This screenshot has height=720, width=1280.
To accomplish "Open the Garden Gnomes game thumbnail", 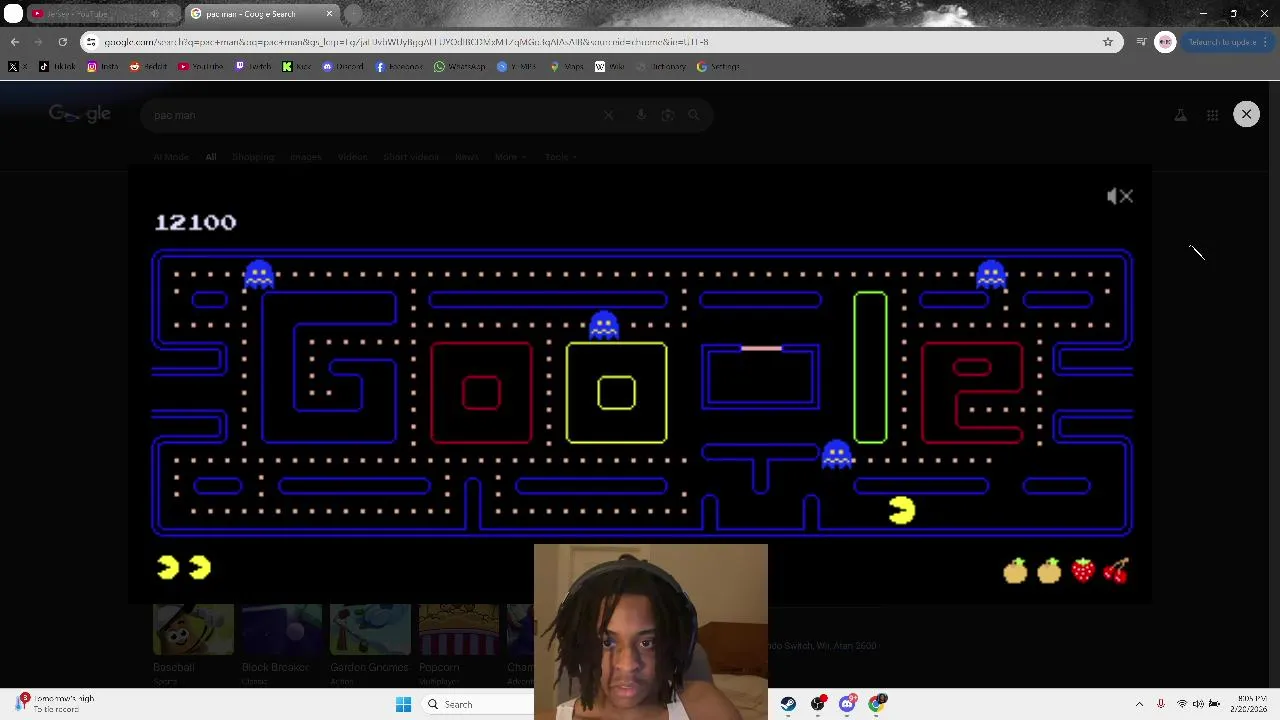I will point(370,629).
